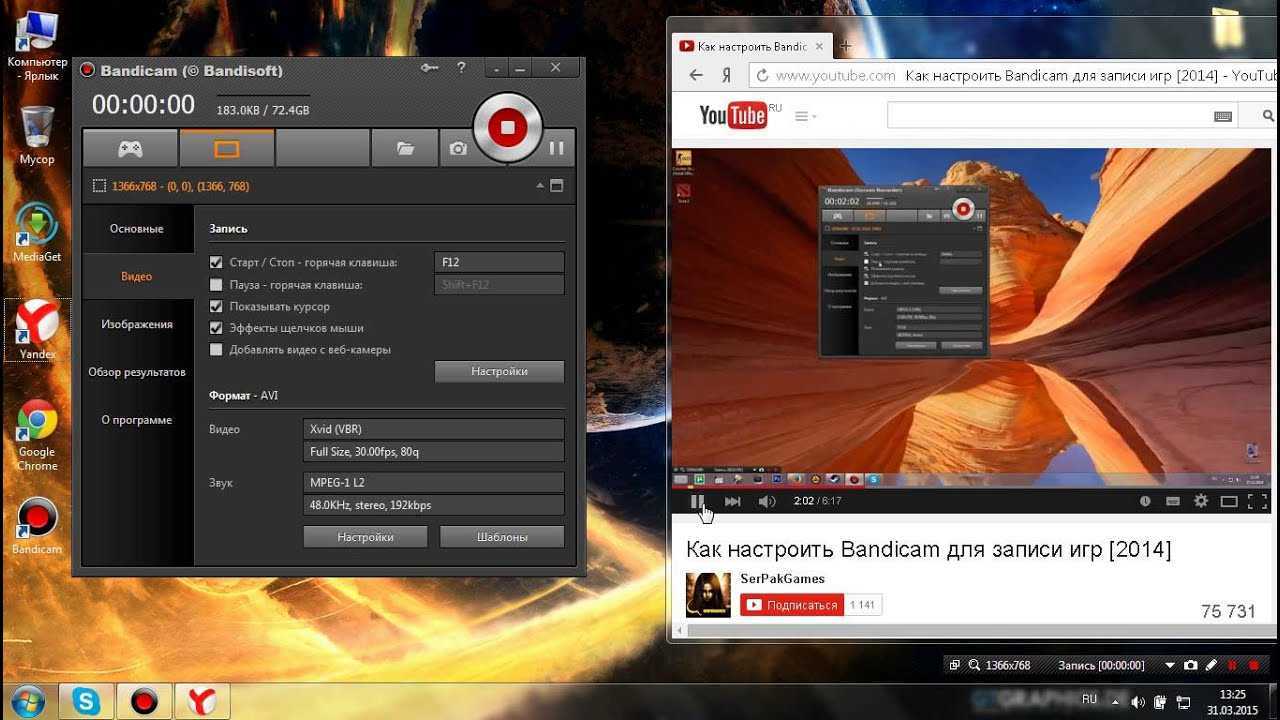
Task: Open Bandicam help question mark
Action: [461, 68]
